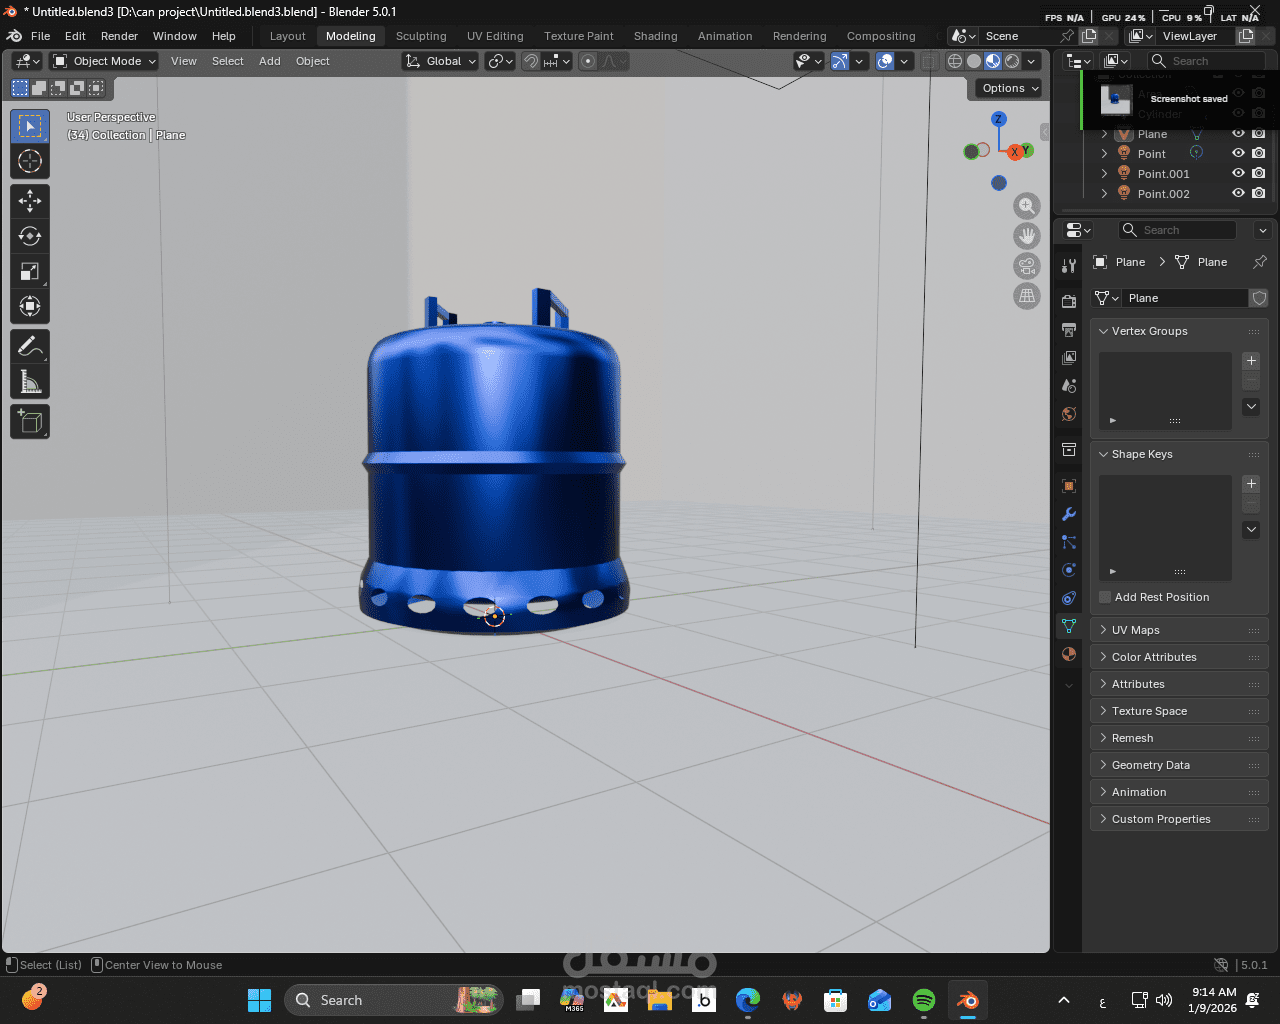Screen dimensions: 1280x1024
Task: Select the Select Box tool
Action: (30, 126)
